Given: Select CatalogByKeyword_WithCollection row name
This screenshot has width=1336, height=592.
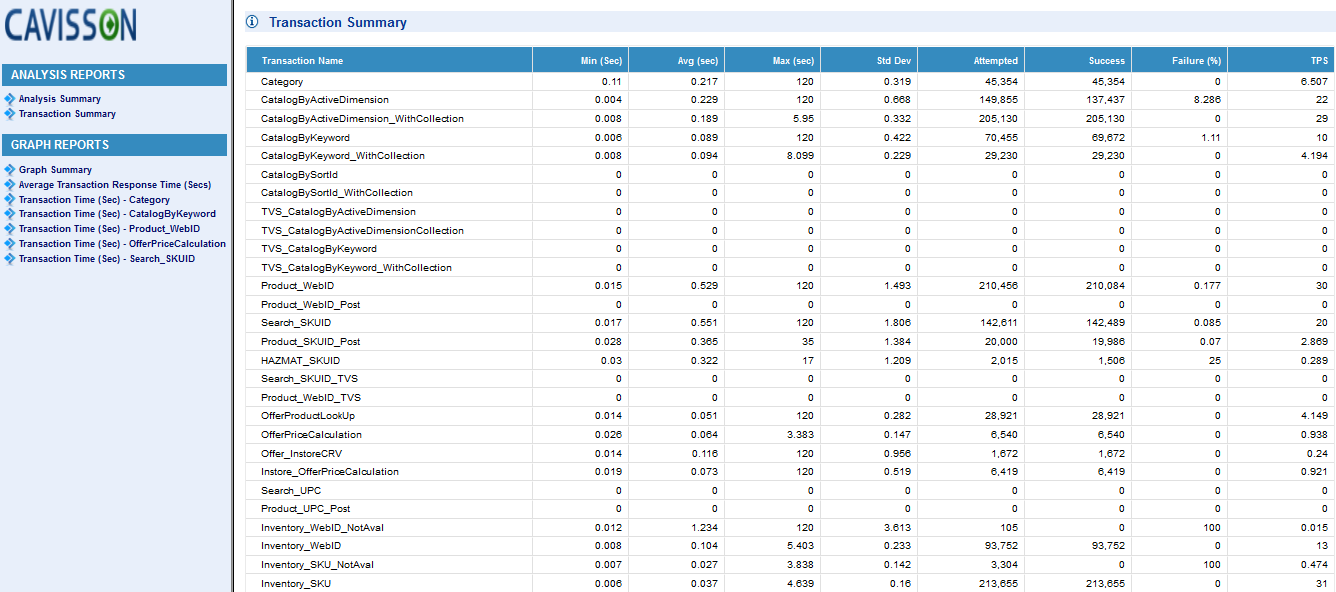Looking at the screenshot, I should click(x=343, y=156).
